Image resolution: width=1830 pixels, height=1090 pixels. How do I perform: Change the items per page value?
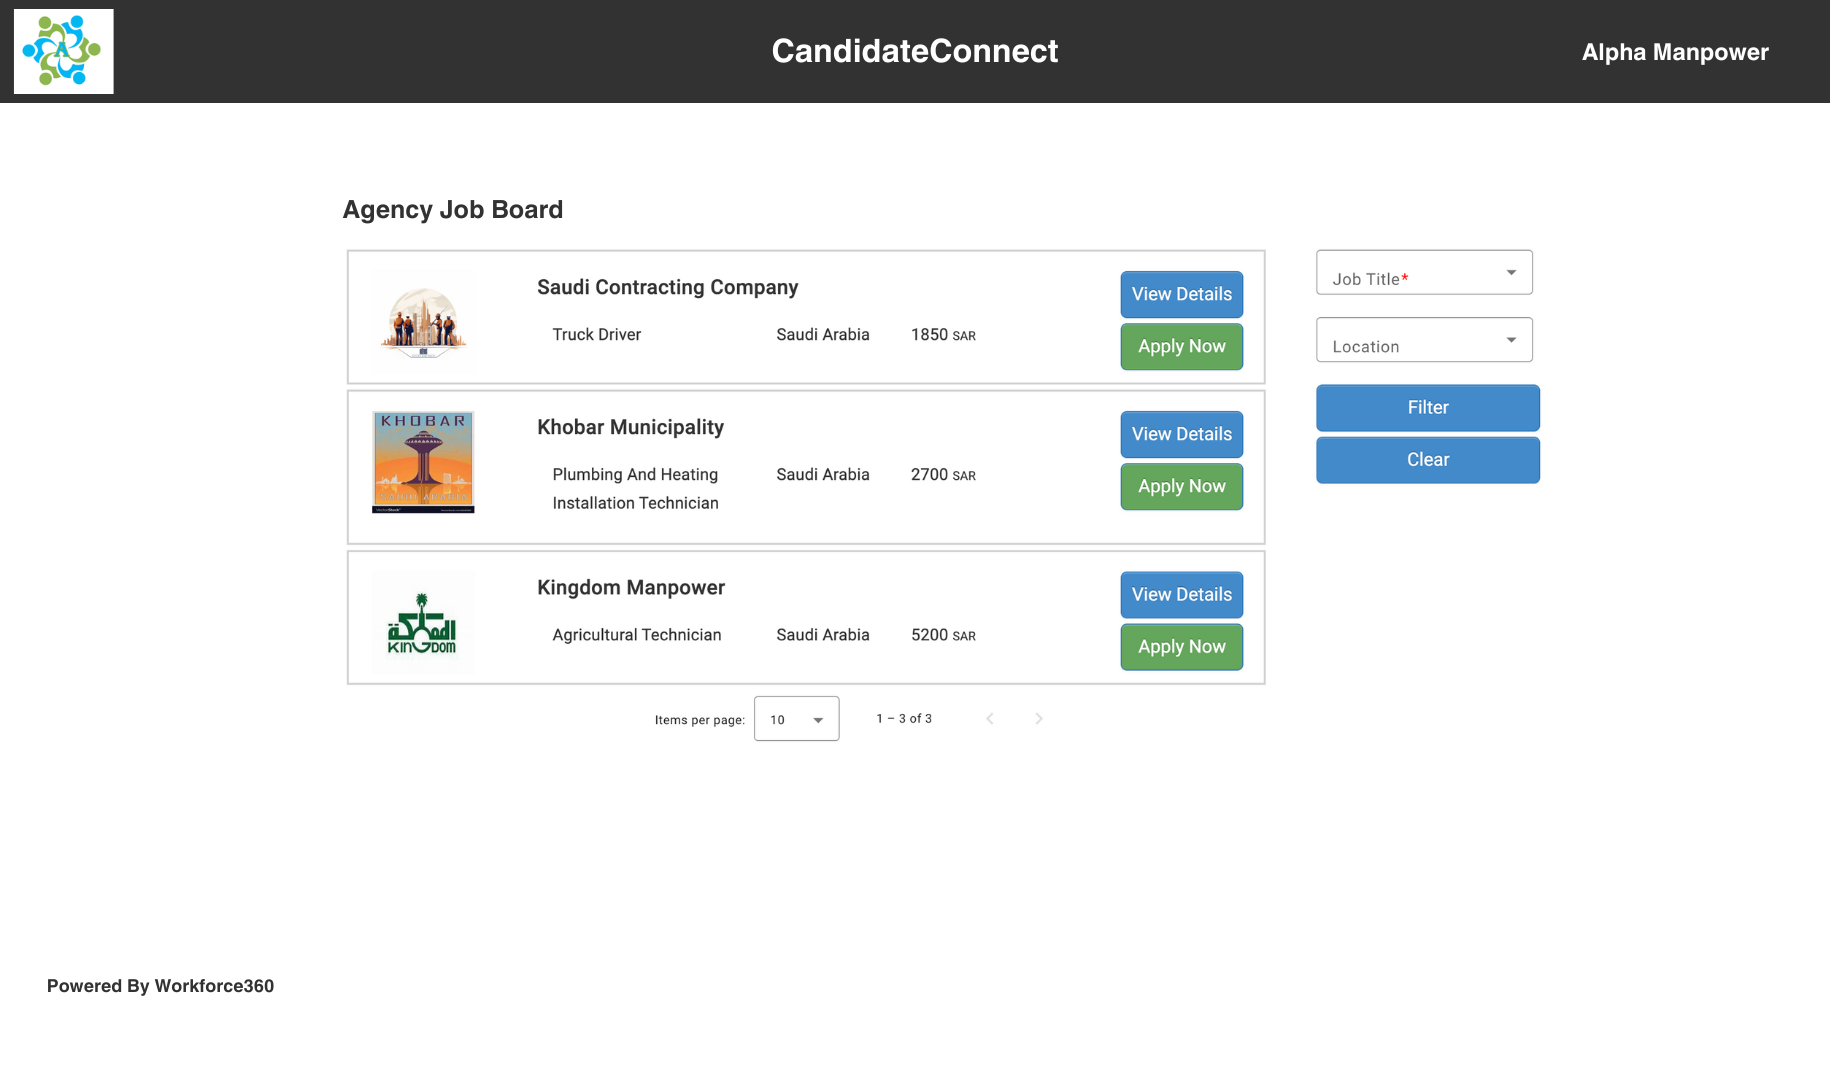point(796,718)
